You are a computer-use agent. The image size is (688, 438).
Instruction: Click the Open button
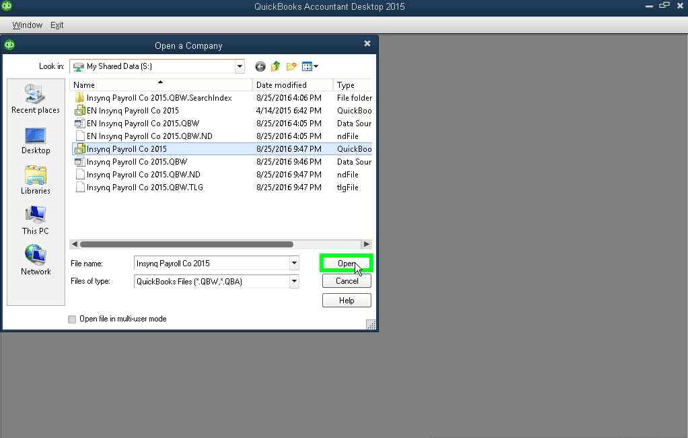[347, 263]
